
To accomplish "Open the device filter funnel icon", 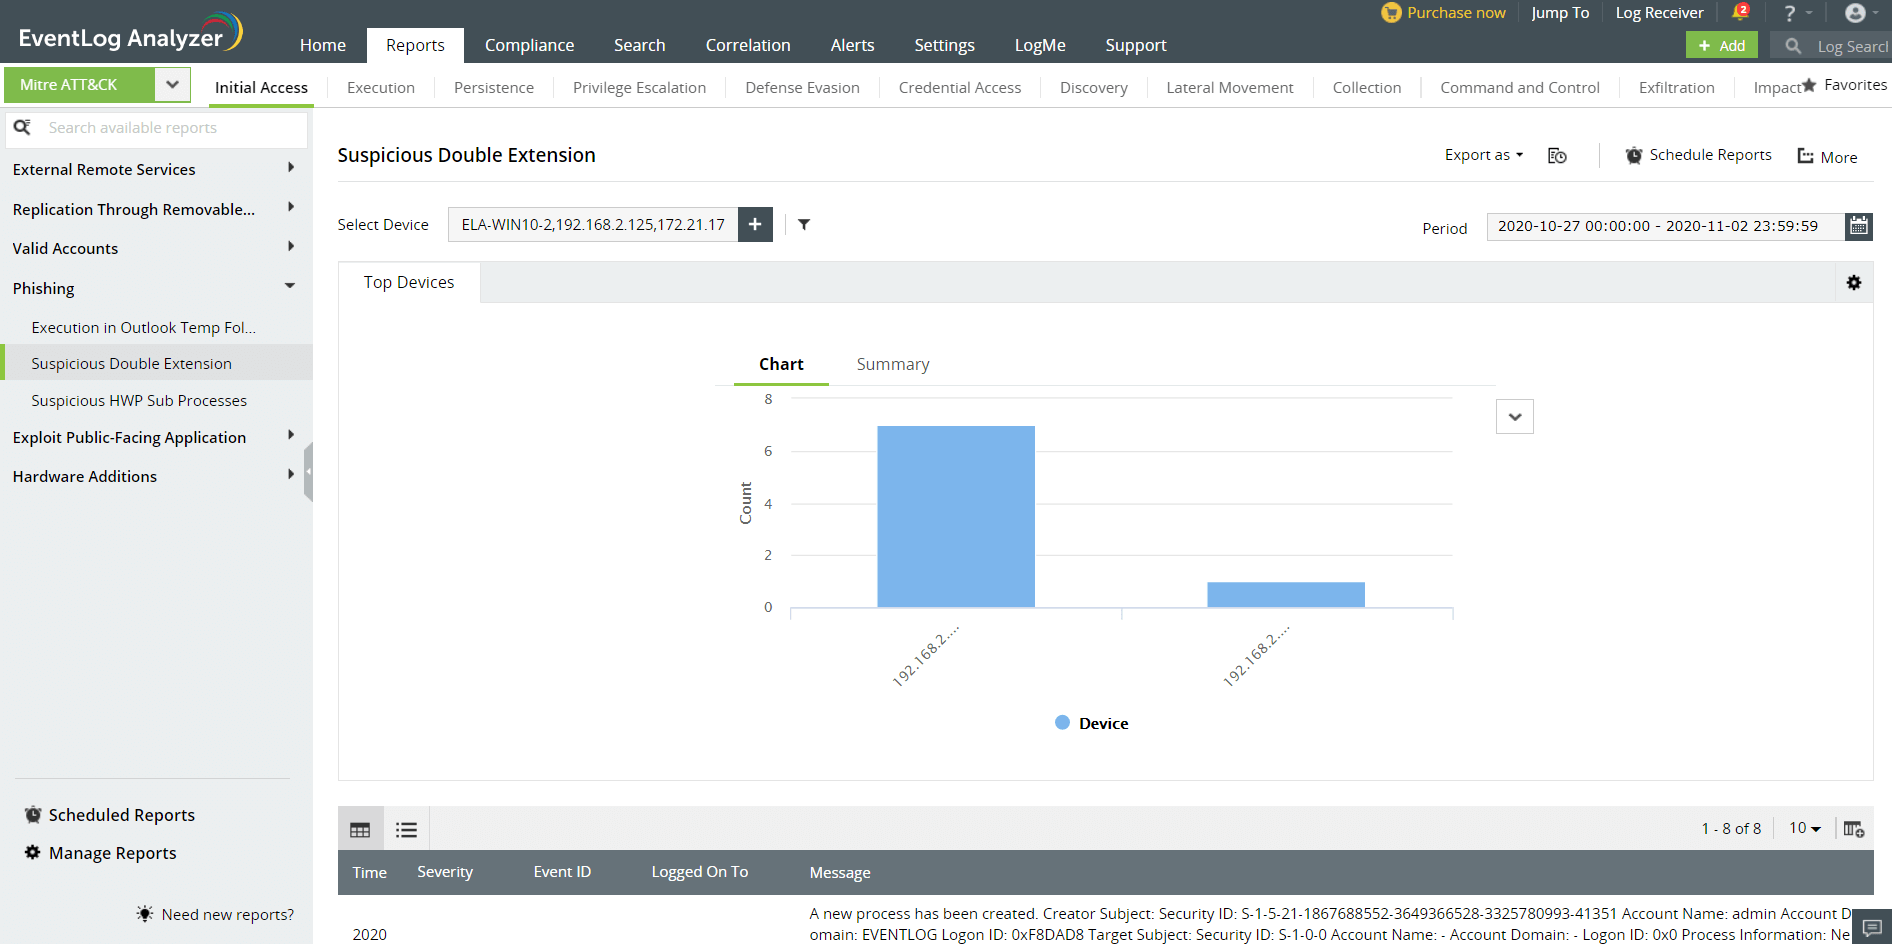I will (x=804, y=224).
